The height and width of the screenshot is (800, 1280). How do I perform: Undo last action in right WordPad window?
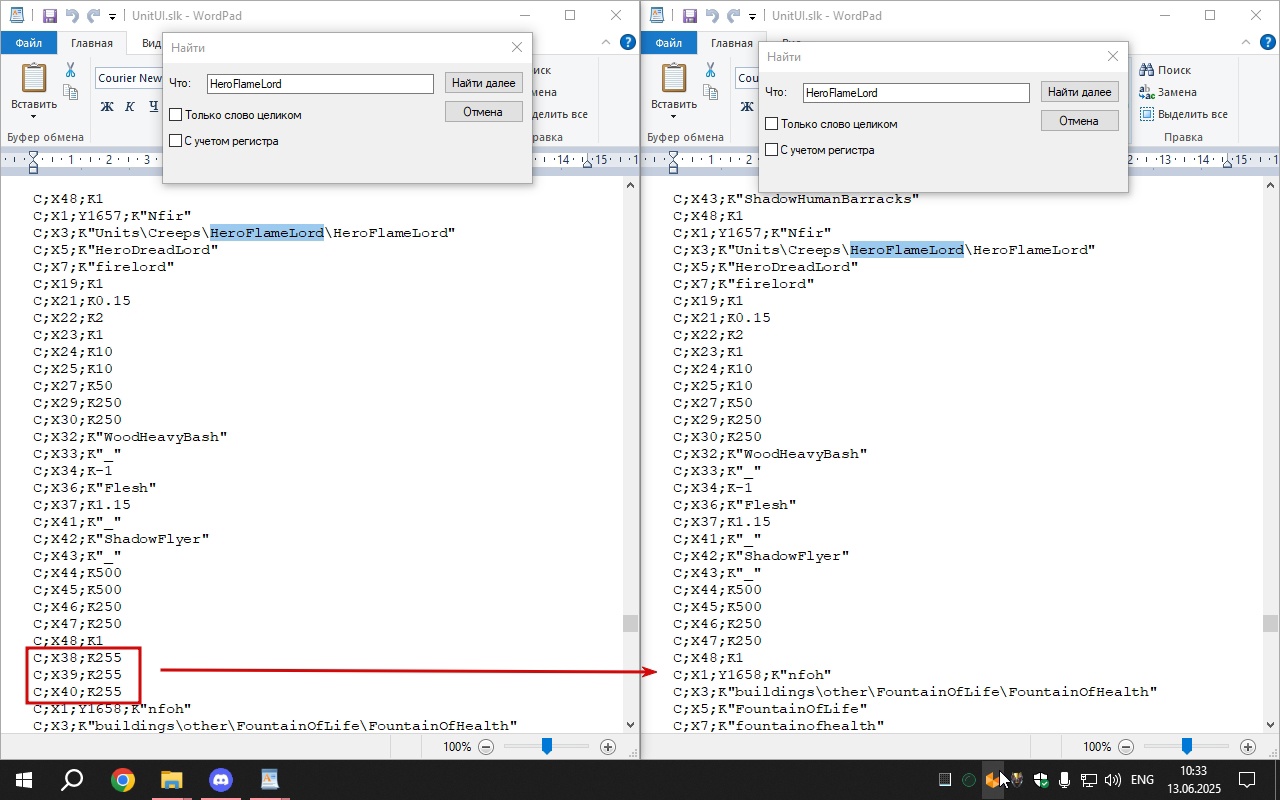[x=711, y=16]
